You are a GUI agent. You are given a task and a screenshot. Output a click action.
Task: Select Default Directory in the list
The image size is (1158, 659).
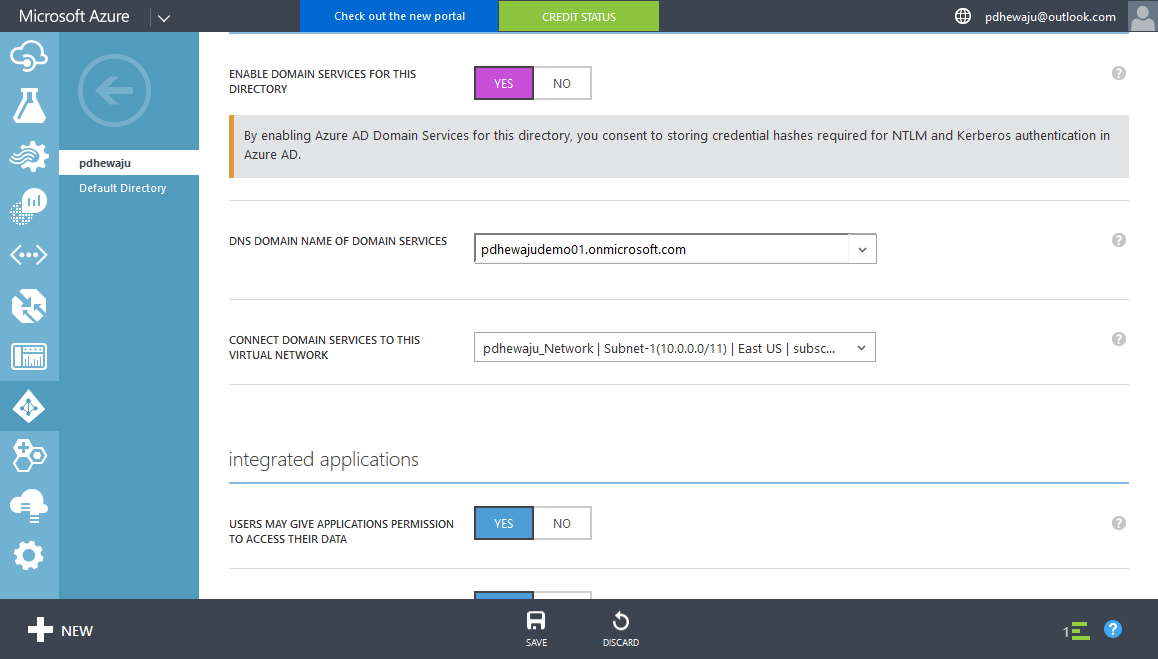click(x=123, y=188)
